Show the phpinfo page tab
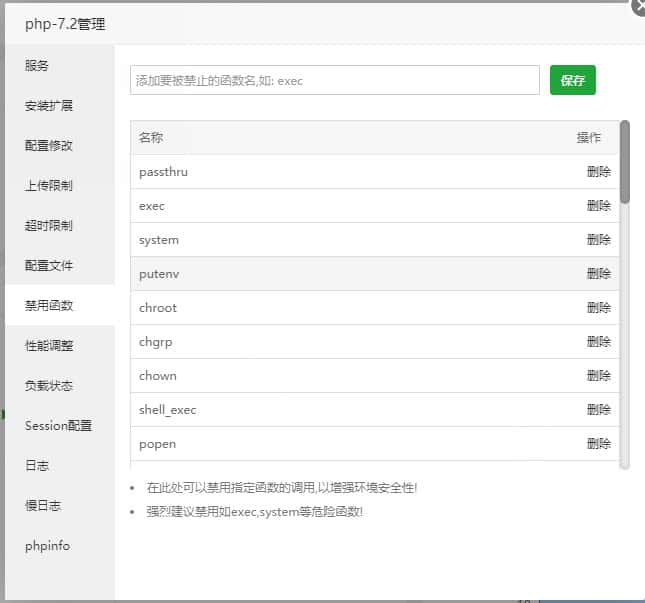Image resolution: width=645 pixels, height=603 pixels. pos(48,546)
